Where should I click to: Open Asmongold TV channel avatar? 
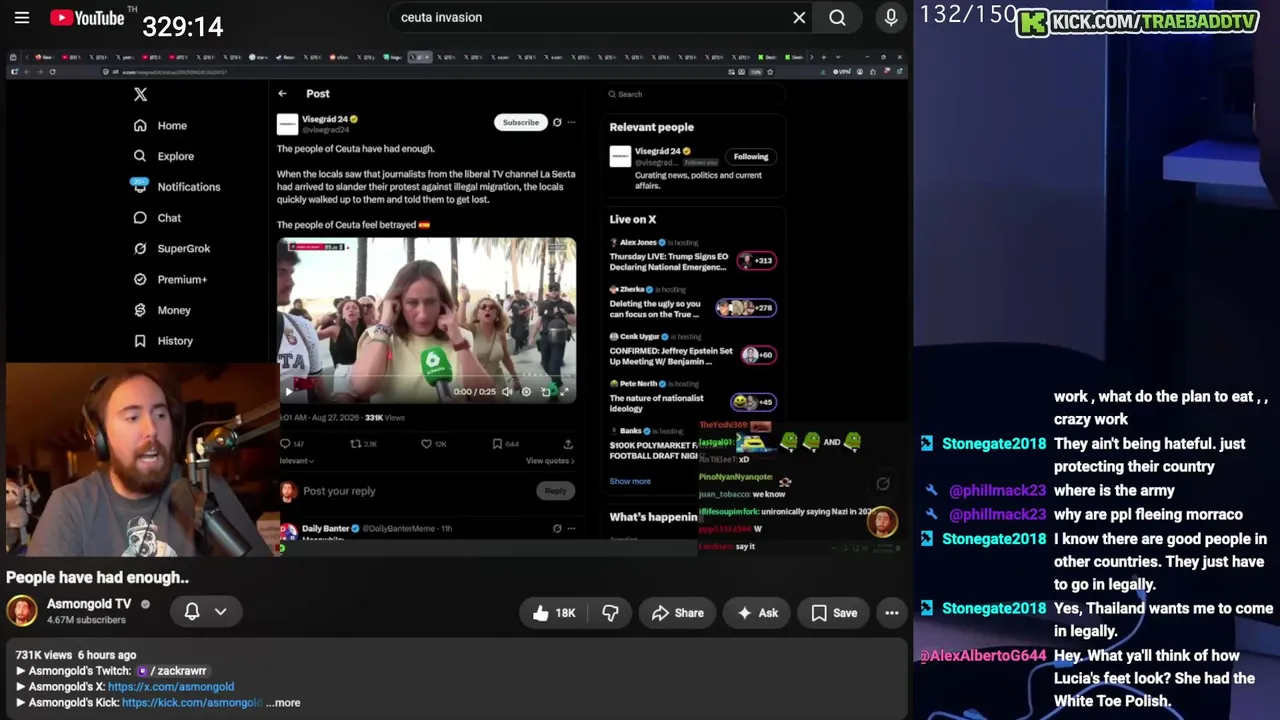click(22, 611)
